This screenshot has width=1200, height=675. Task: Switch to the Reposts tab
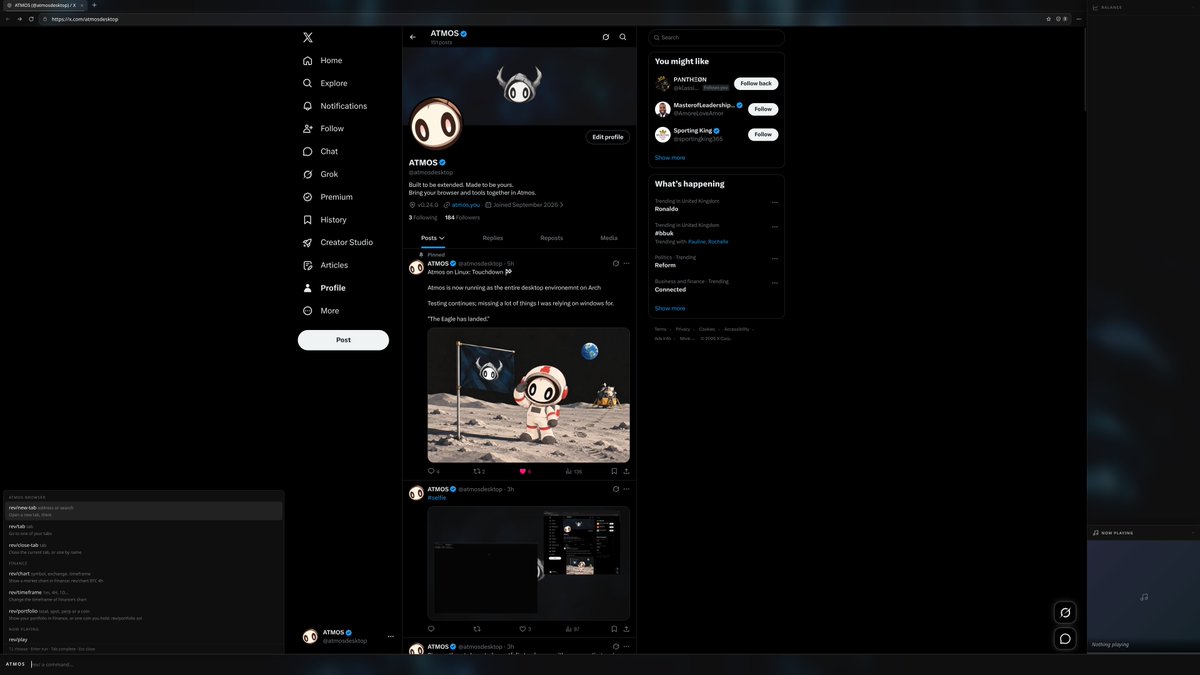[551, 238]
